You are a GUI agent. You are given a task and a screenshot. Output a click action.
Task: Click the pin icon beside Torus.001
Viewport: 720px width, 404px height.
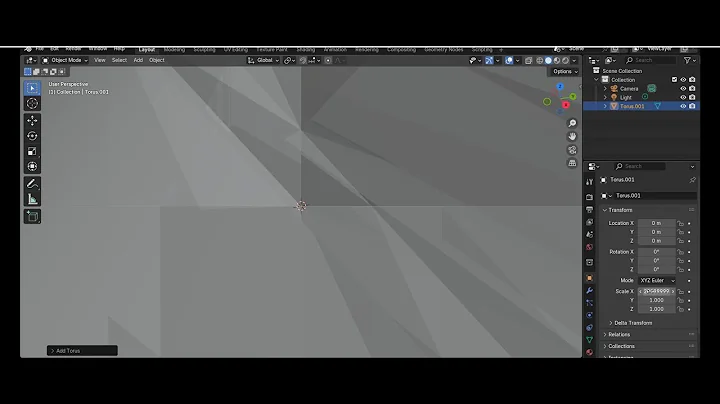pyautogui.click(x=692, y=180)
